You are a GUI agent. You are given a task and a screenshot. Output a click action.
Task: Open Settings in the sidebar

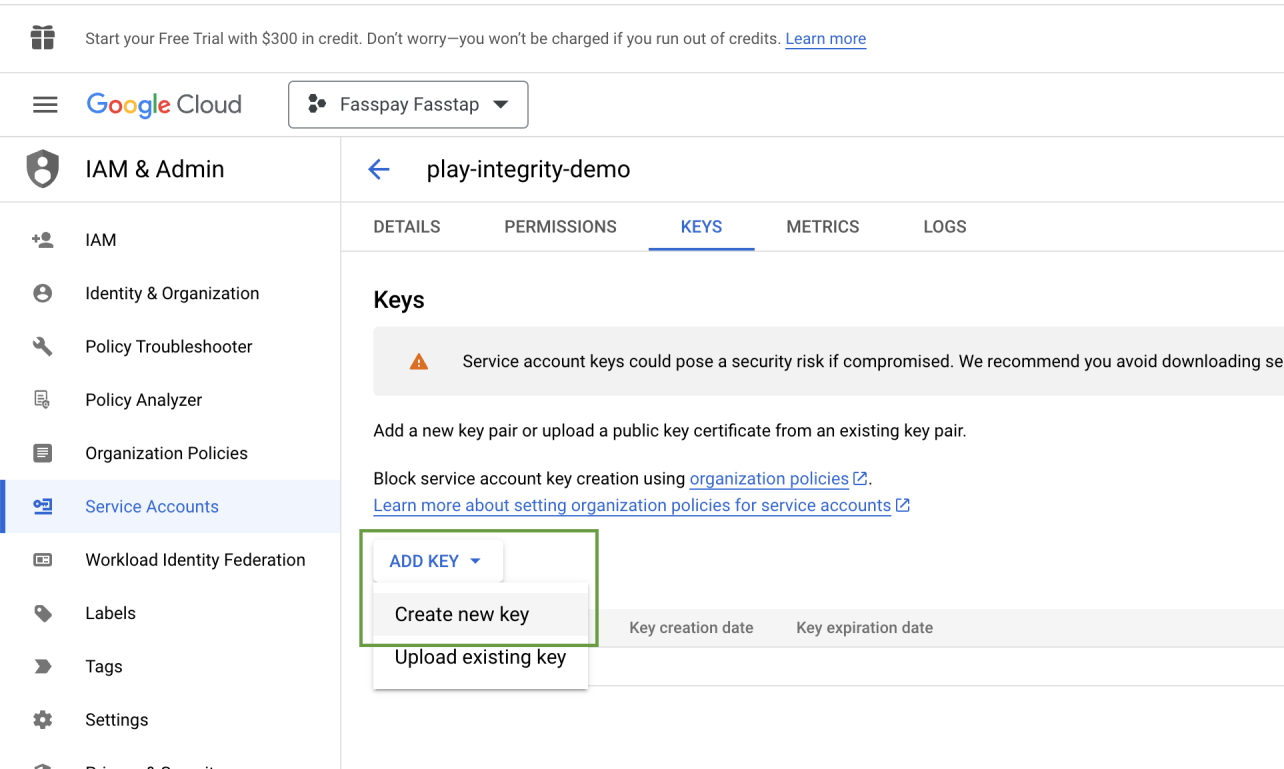click(x=170, y=720)
